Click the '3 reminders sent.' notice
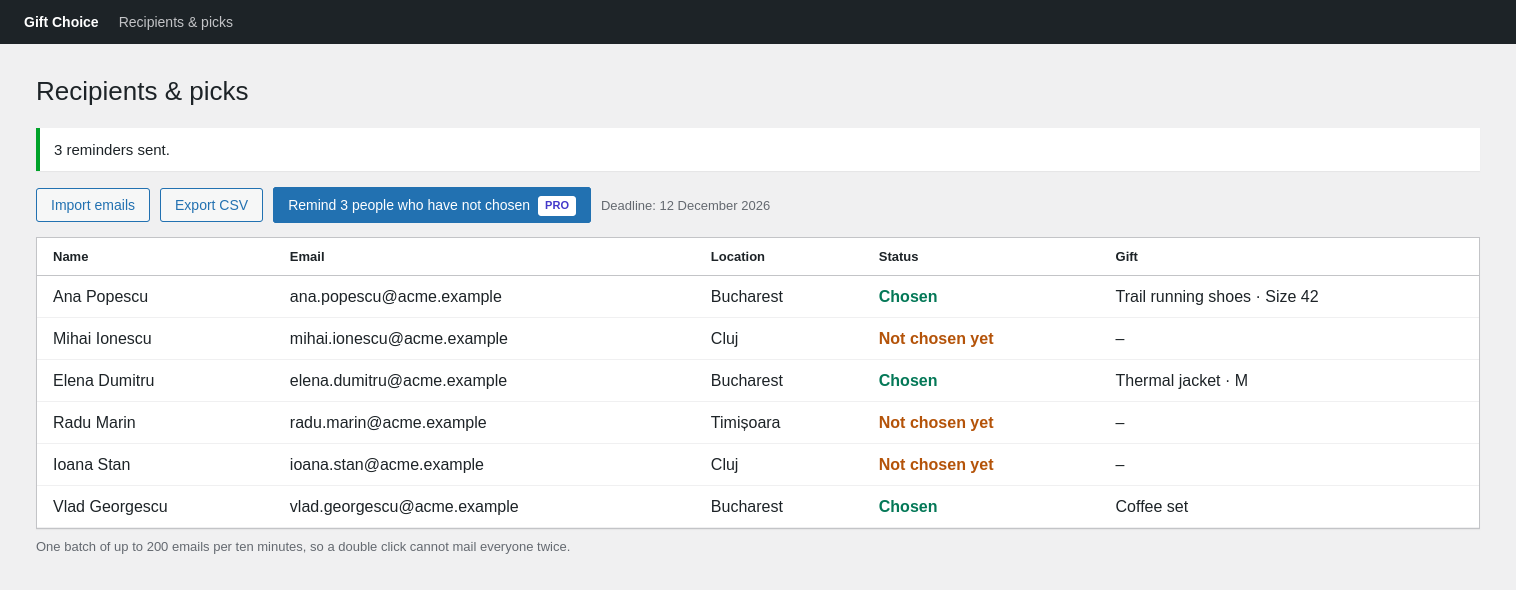The width and height of the screenshot is (1516, 590). click(758, 149)
